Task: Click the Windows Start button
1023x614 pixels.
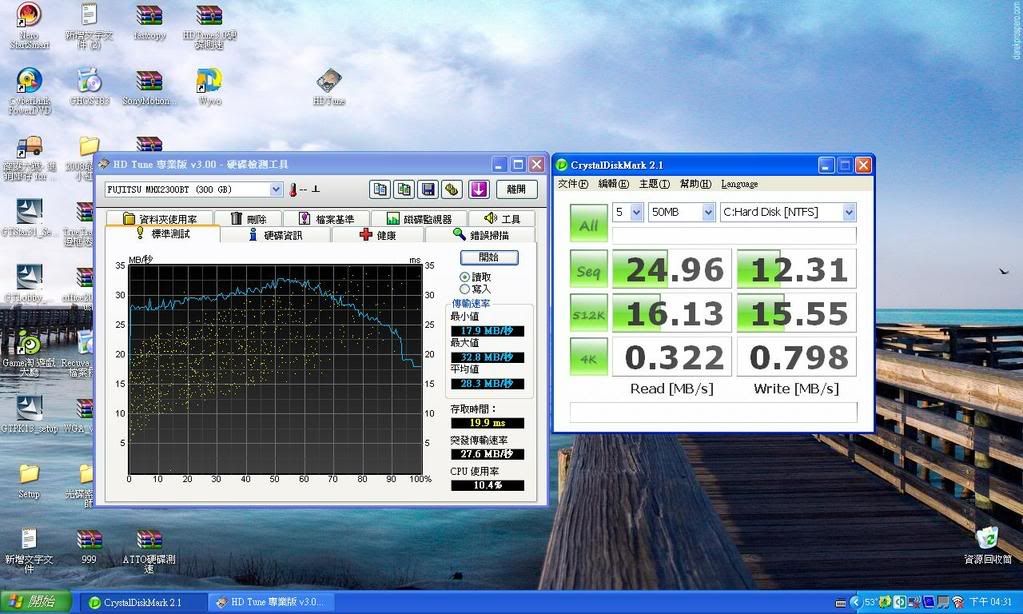Action: pos(37,602)
